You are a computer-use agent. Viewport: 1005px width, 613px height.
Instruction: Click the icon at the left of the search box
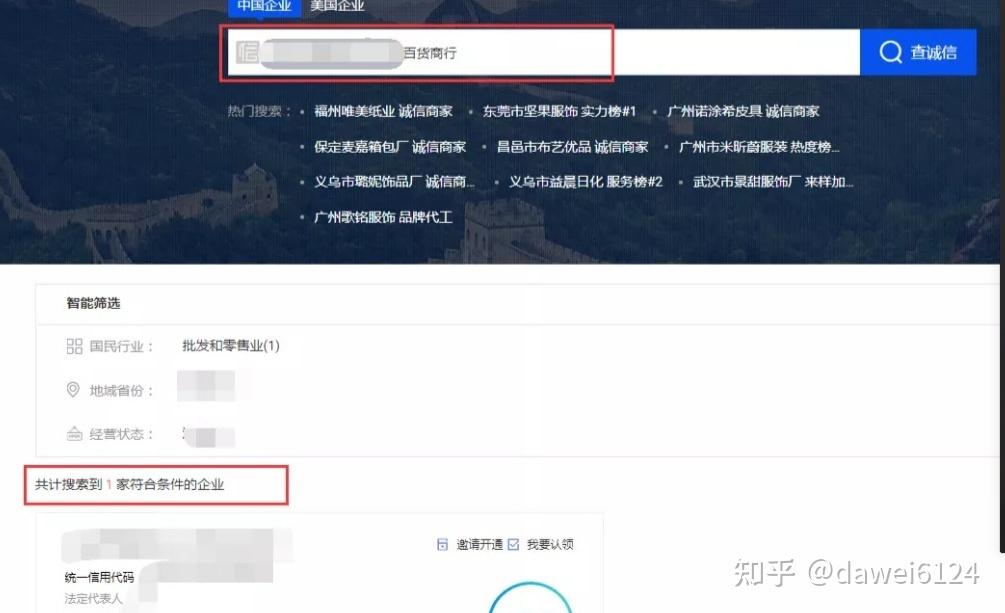click(247, 52)
